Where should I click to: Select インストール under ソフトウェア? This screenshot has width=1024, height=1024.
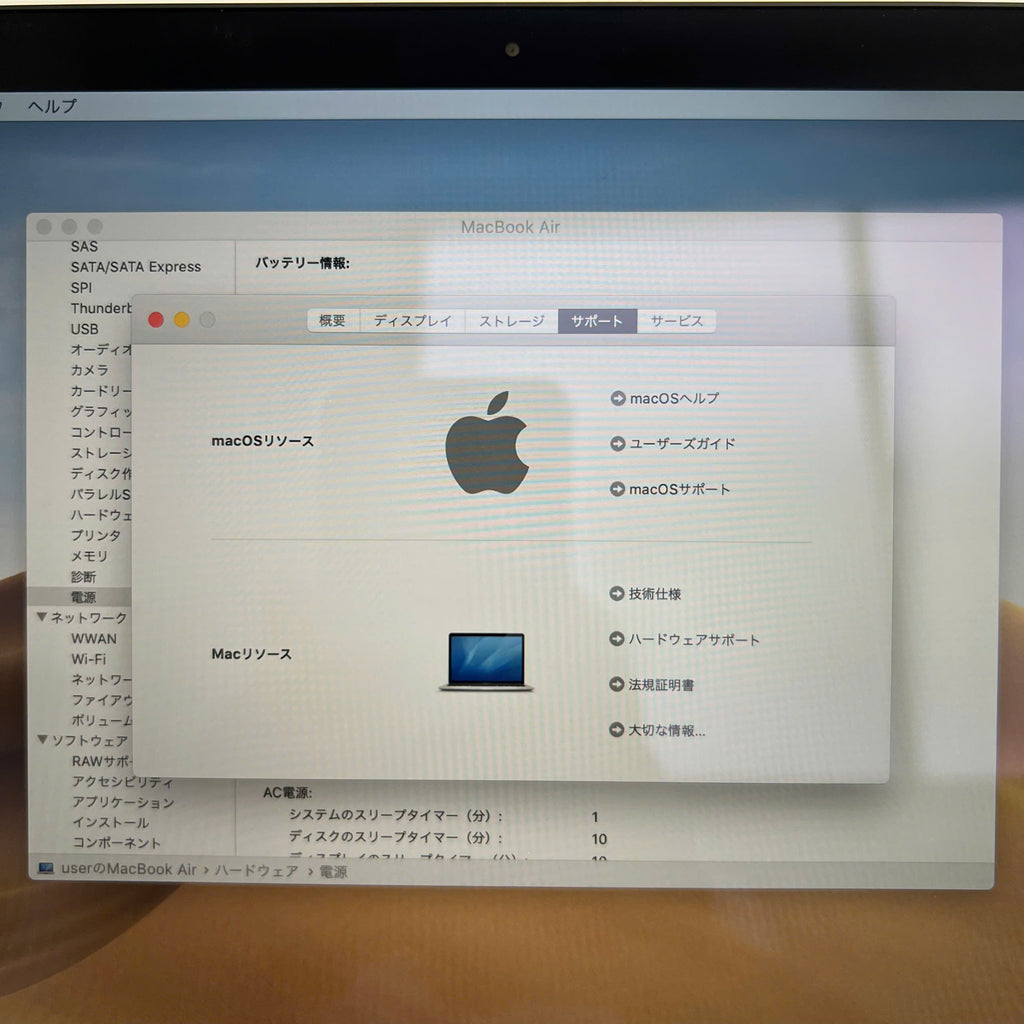[110, 822]
